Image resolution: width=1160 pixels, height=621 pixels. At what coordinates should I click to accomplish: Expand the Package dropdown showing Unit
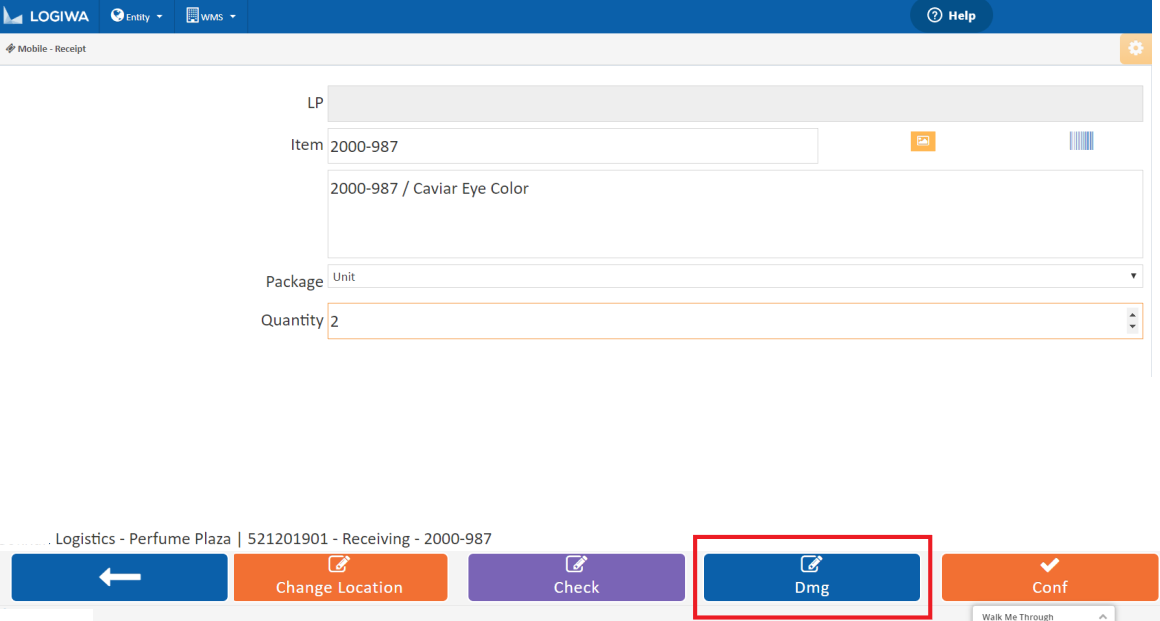tap(734, 277)
